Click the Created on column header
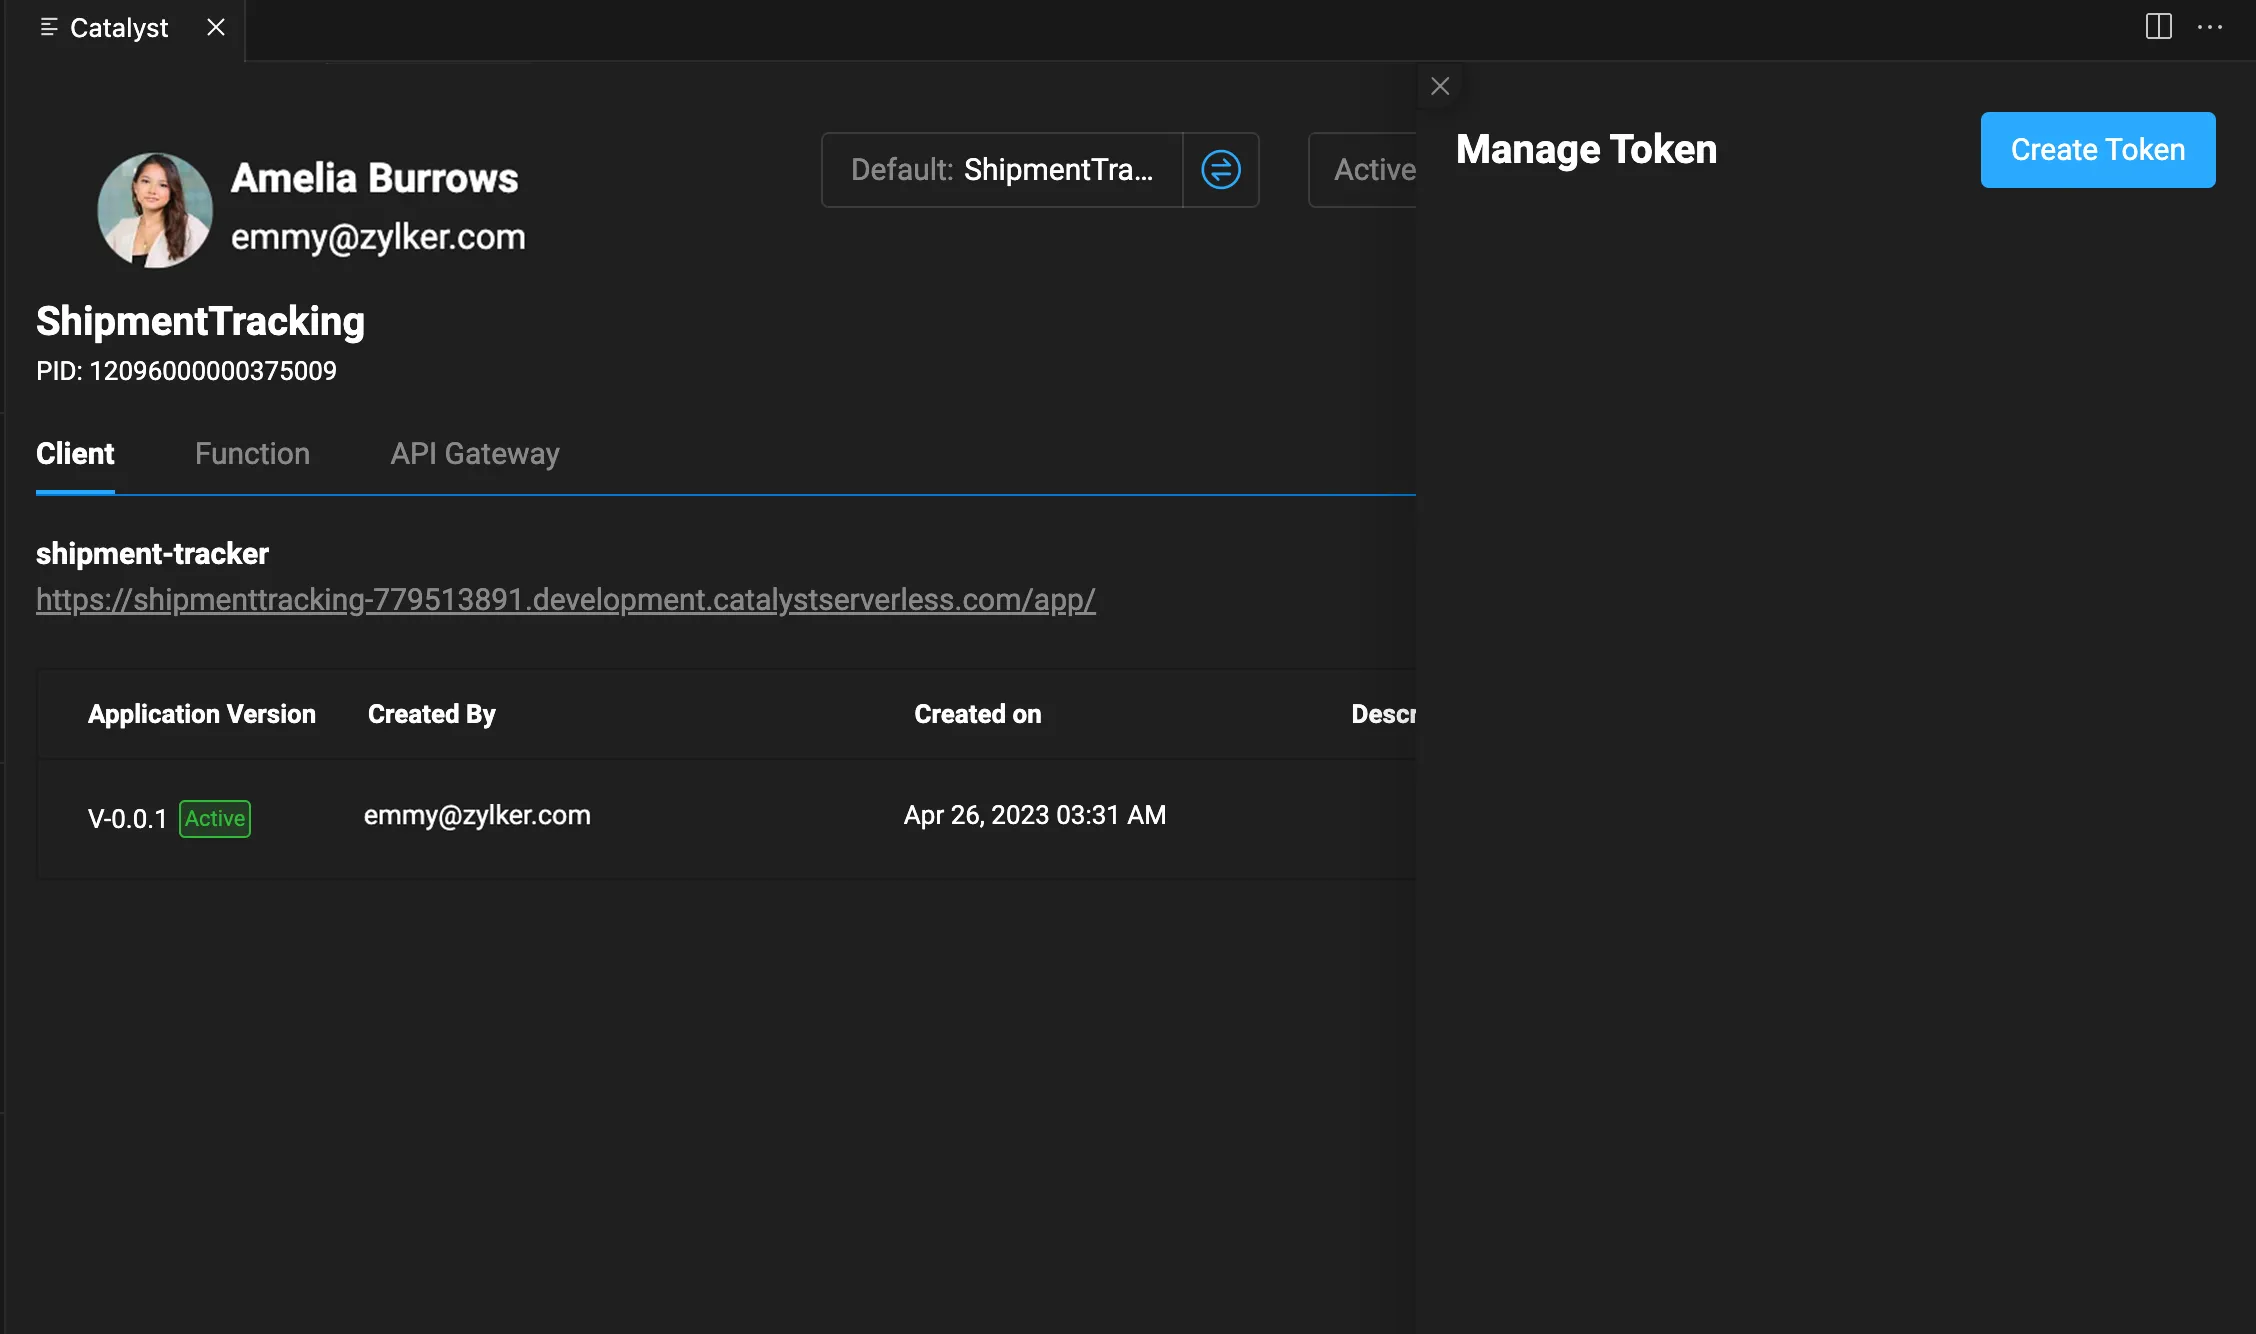 [978, 714]
